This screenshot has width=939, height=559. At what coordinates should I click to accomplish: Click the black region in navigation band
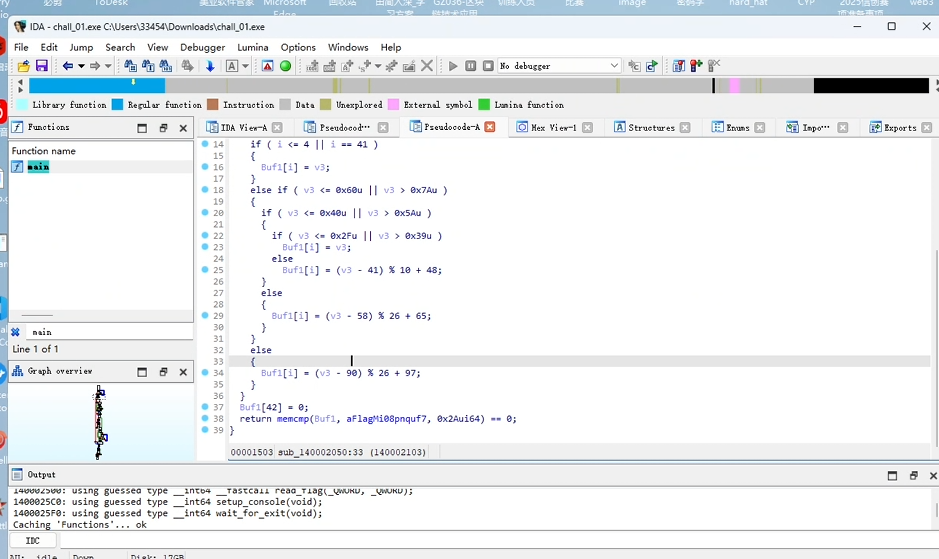[871, 86]
